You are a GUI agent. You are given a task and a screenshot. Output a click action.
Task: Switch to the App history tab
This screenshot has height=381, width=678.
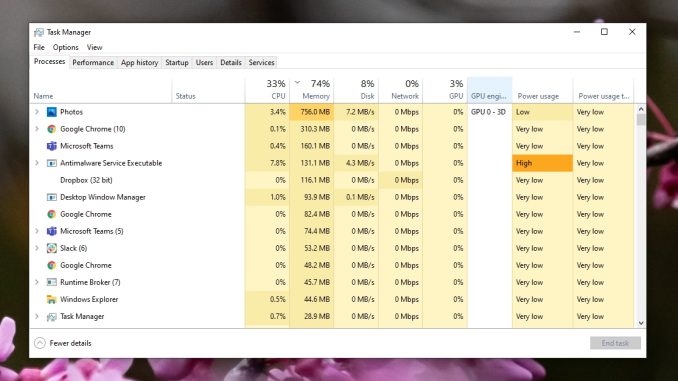(x=139, y=63)
